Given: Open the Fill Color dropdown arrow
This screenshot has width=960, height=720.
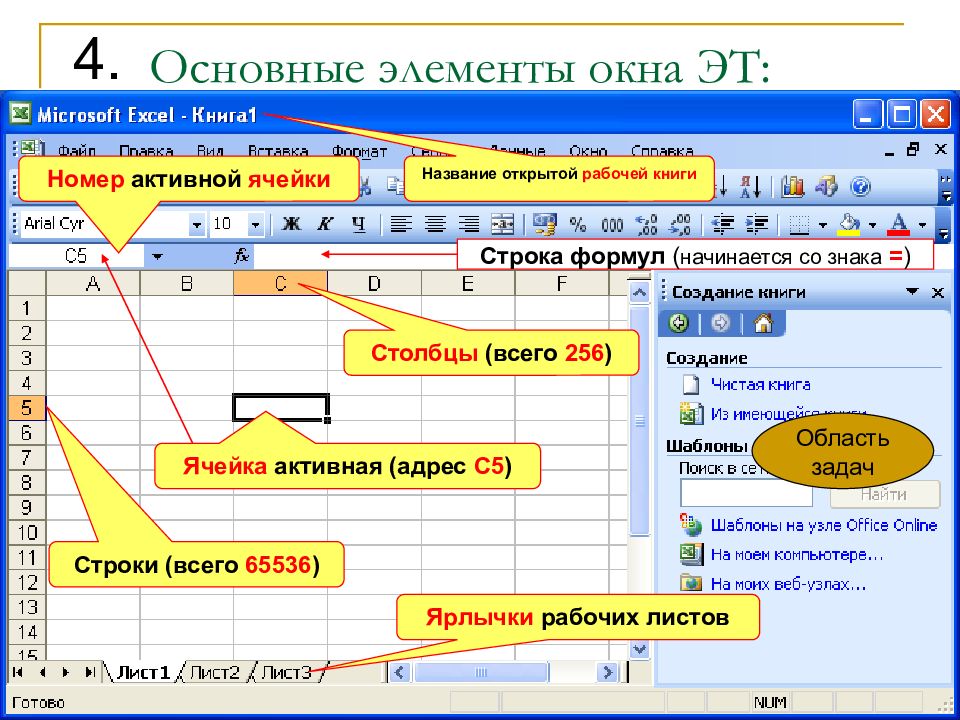Looking at the screenshot, I should 872,225.
